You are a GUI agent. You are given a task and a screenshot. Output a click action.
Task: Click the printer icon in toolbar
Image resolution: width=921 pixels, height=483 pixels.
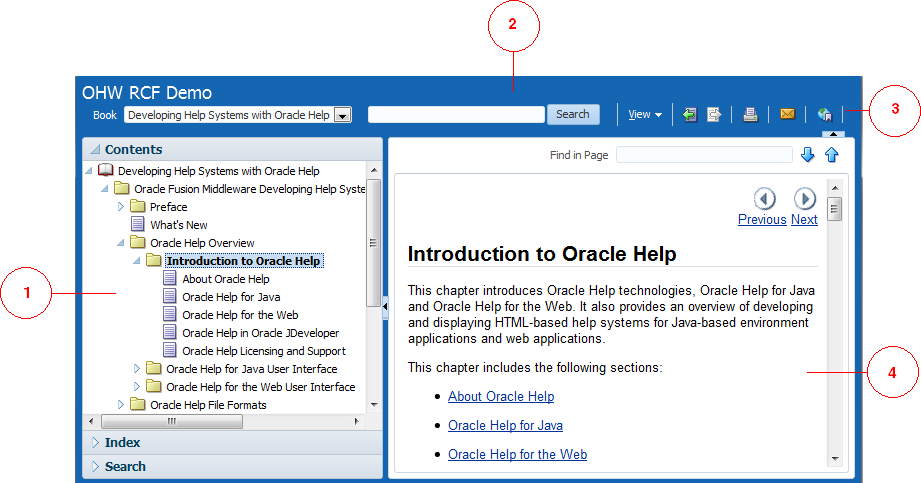[750, 115]
